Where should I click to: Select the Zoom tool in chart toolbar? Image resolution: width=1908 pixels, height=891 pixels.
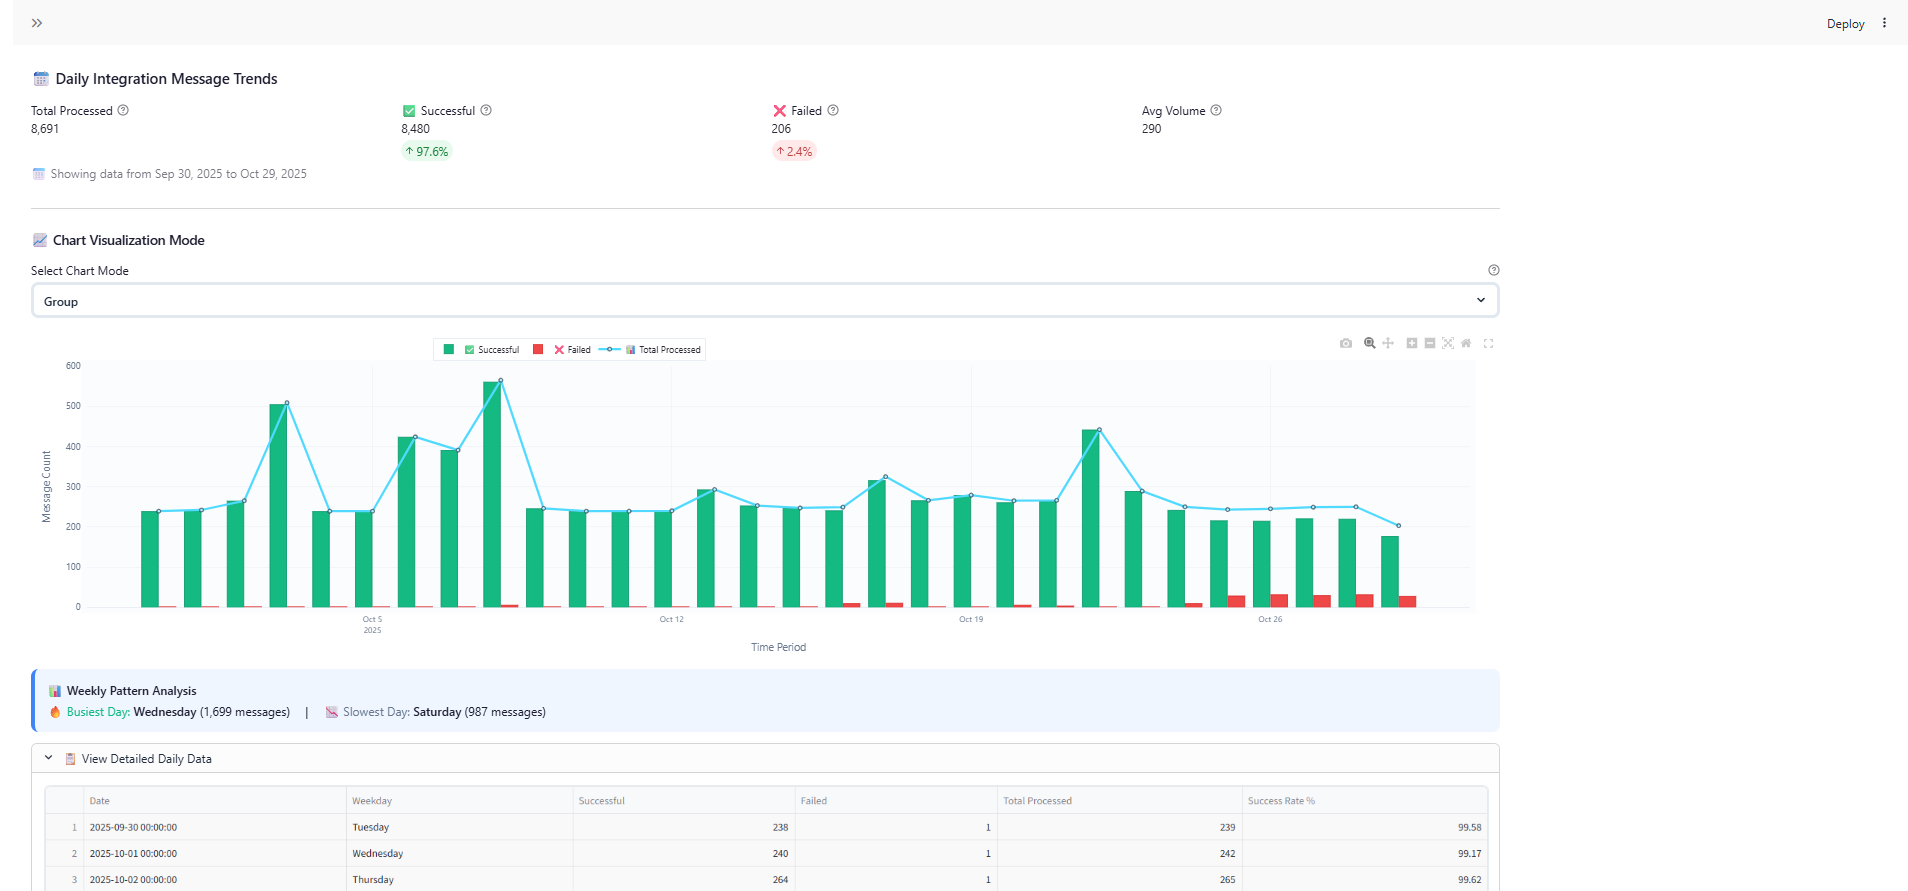[1369, 343]
